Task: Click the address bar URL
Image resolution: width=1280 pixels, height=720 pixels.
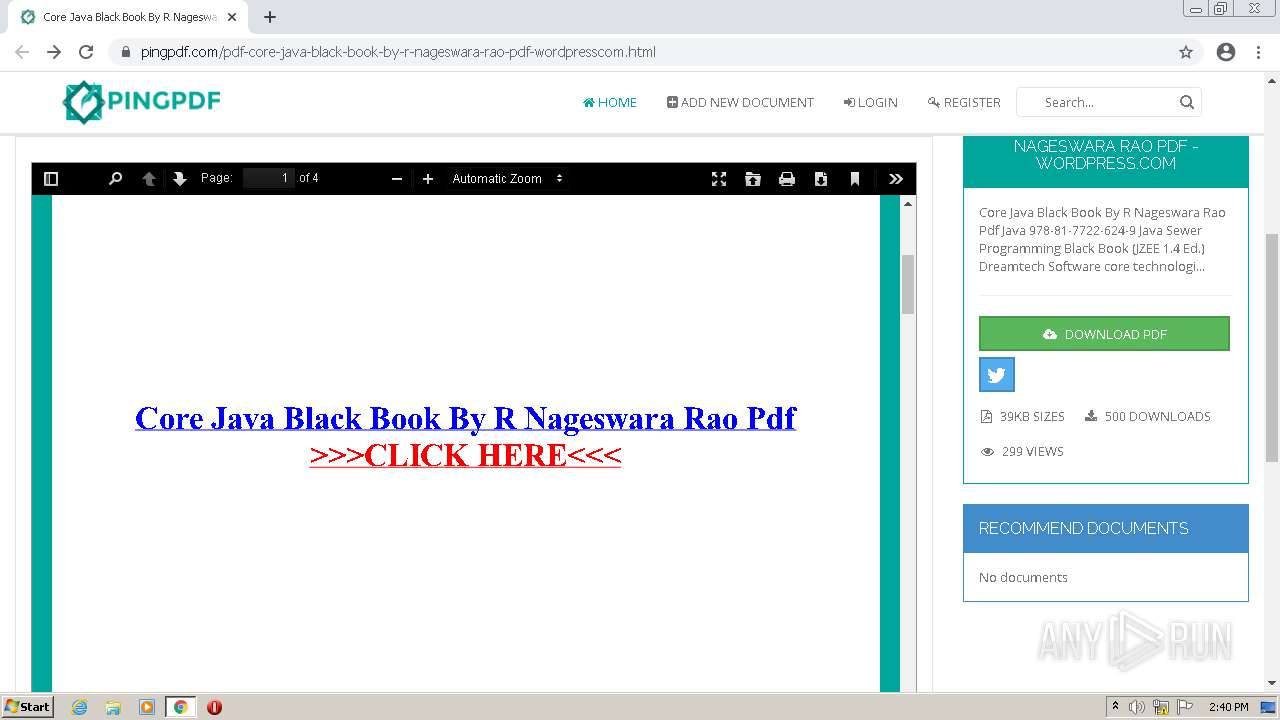Action: pos(398,52)
